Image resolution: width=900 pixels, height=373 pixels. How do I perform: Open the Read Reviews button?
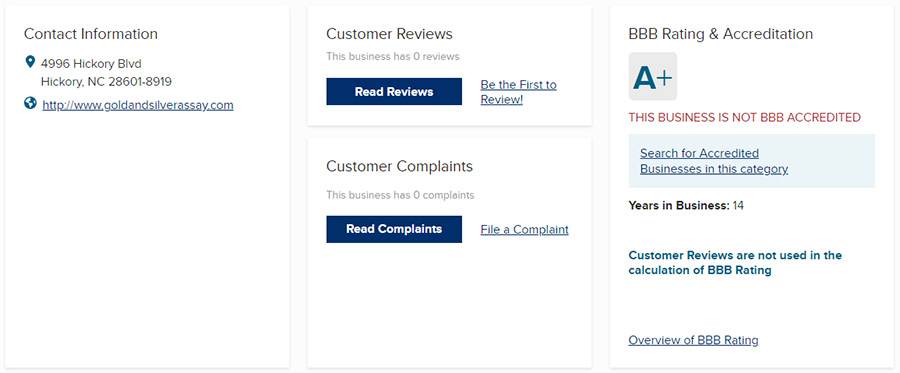(x=394, y=92)
